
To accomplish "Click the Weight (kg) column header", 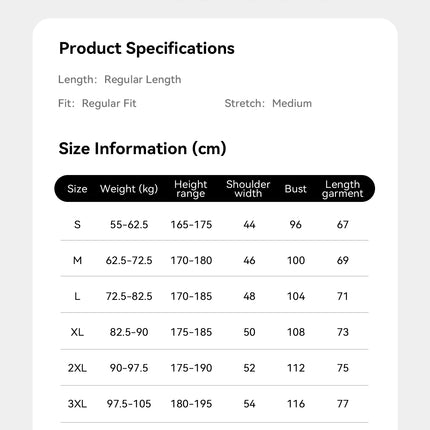I will [x=129, y=189].
